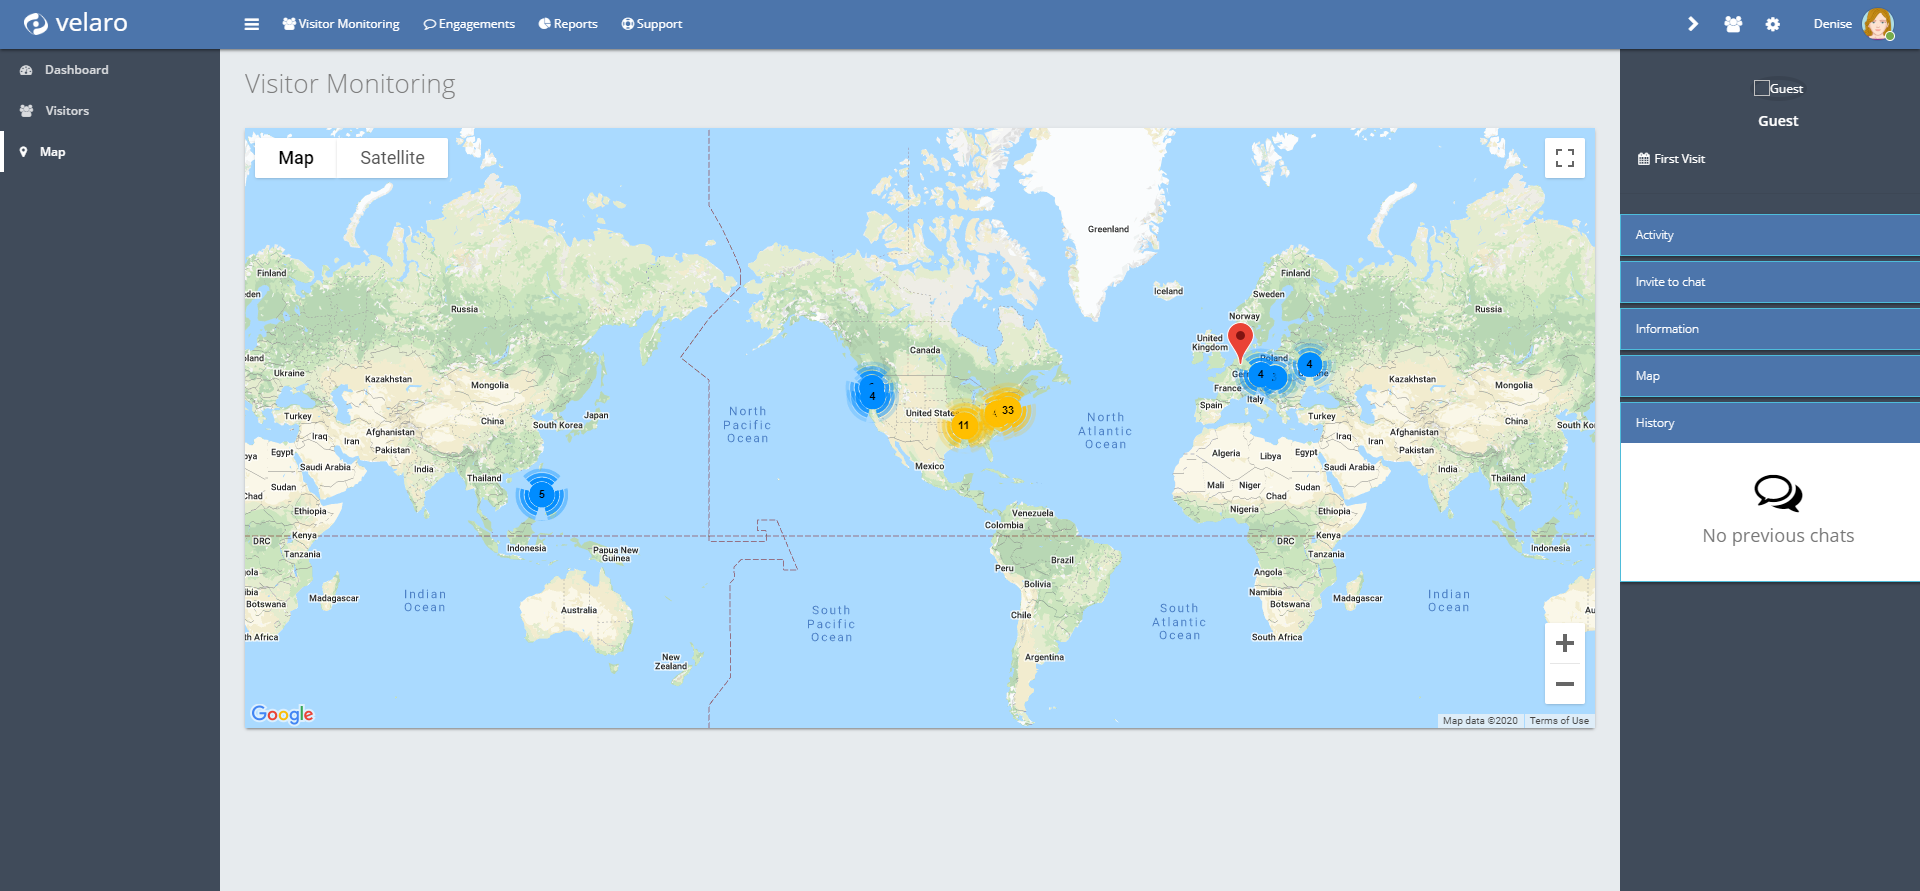Open Engagements menu
This screenshot has width=1920, height=891.
click(x=469, y=24)
